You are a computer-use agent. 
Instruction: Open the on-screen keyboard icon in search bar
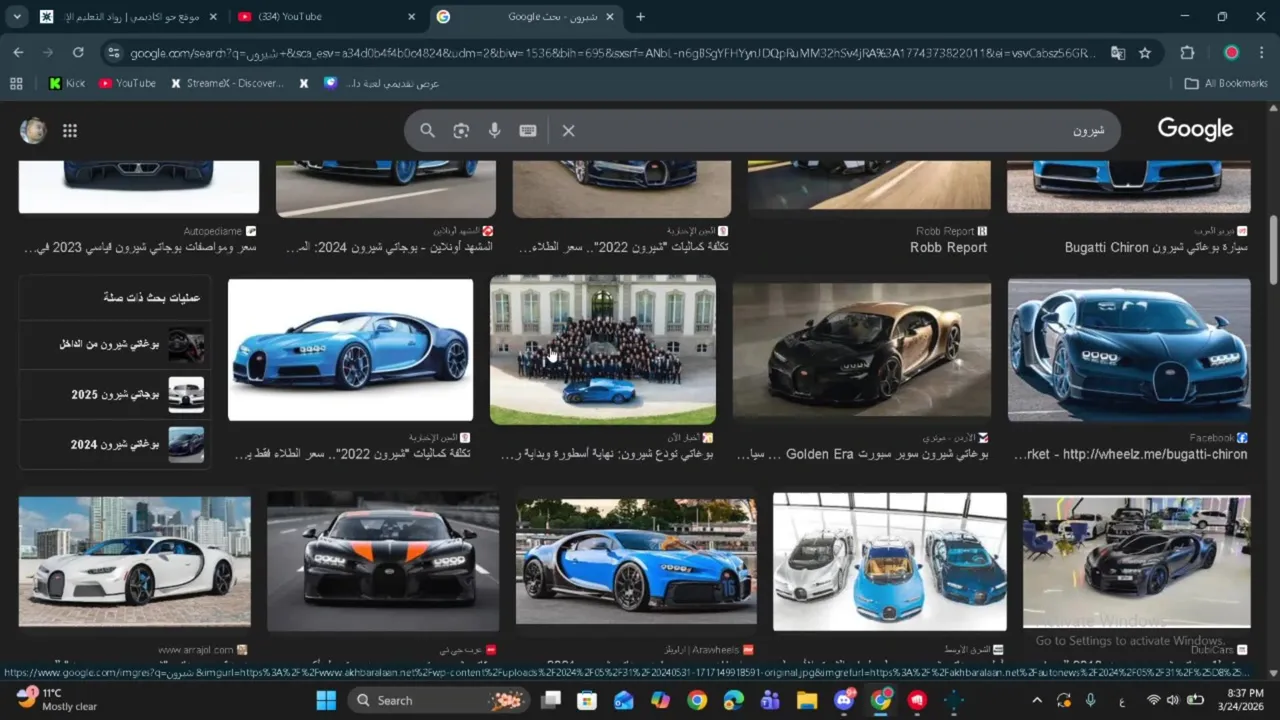(x=528, y=130)
